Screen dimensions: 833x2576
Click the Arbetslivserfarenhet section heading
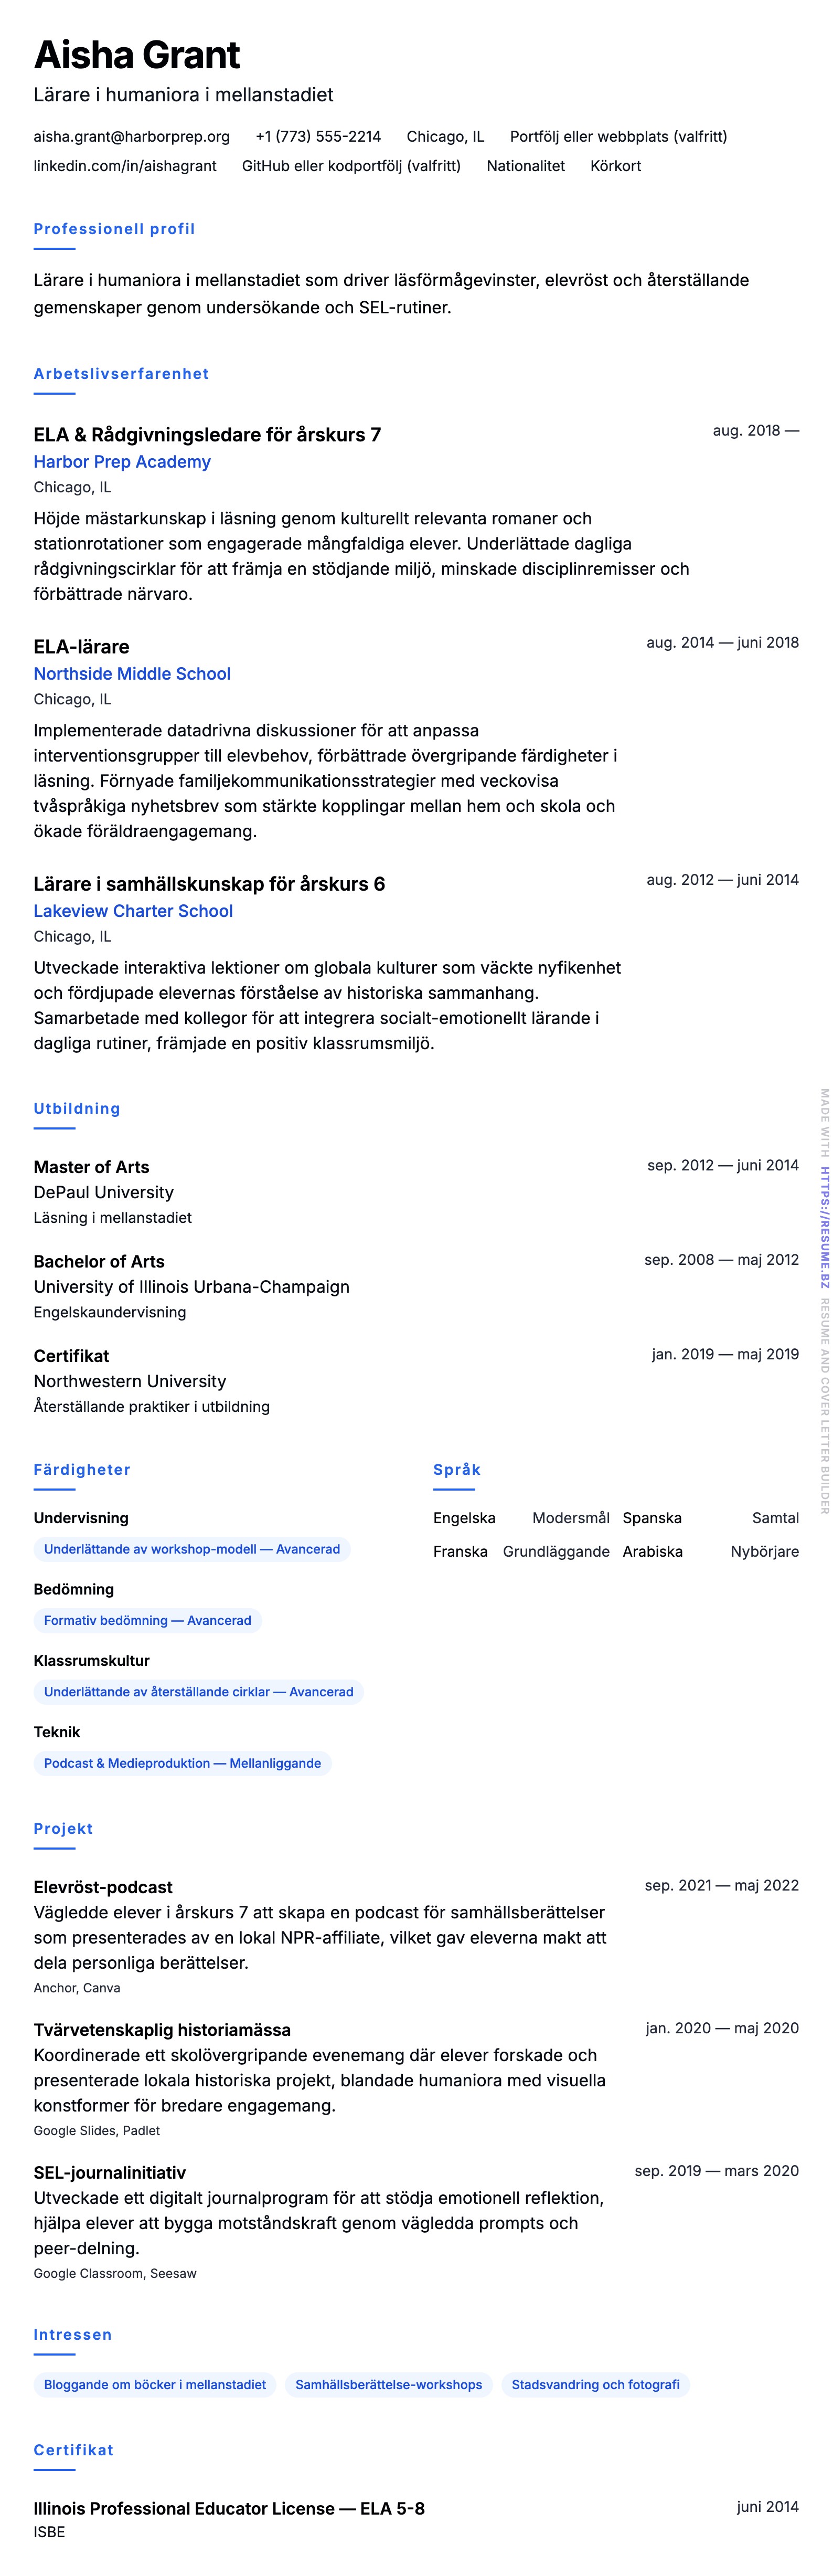pyautogui.click(x=121, y=374)
